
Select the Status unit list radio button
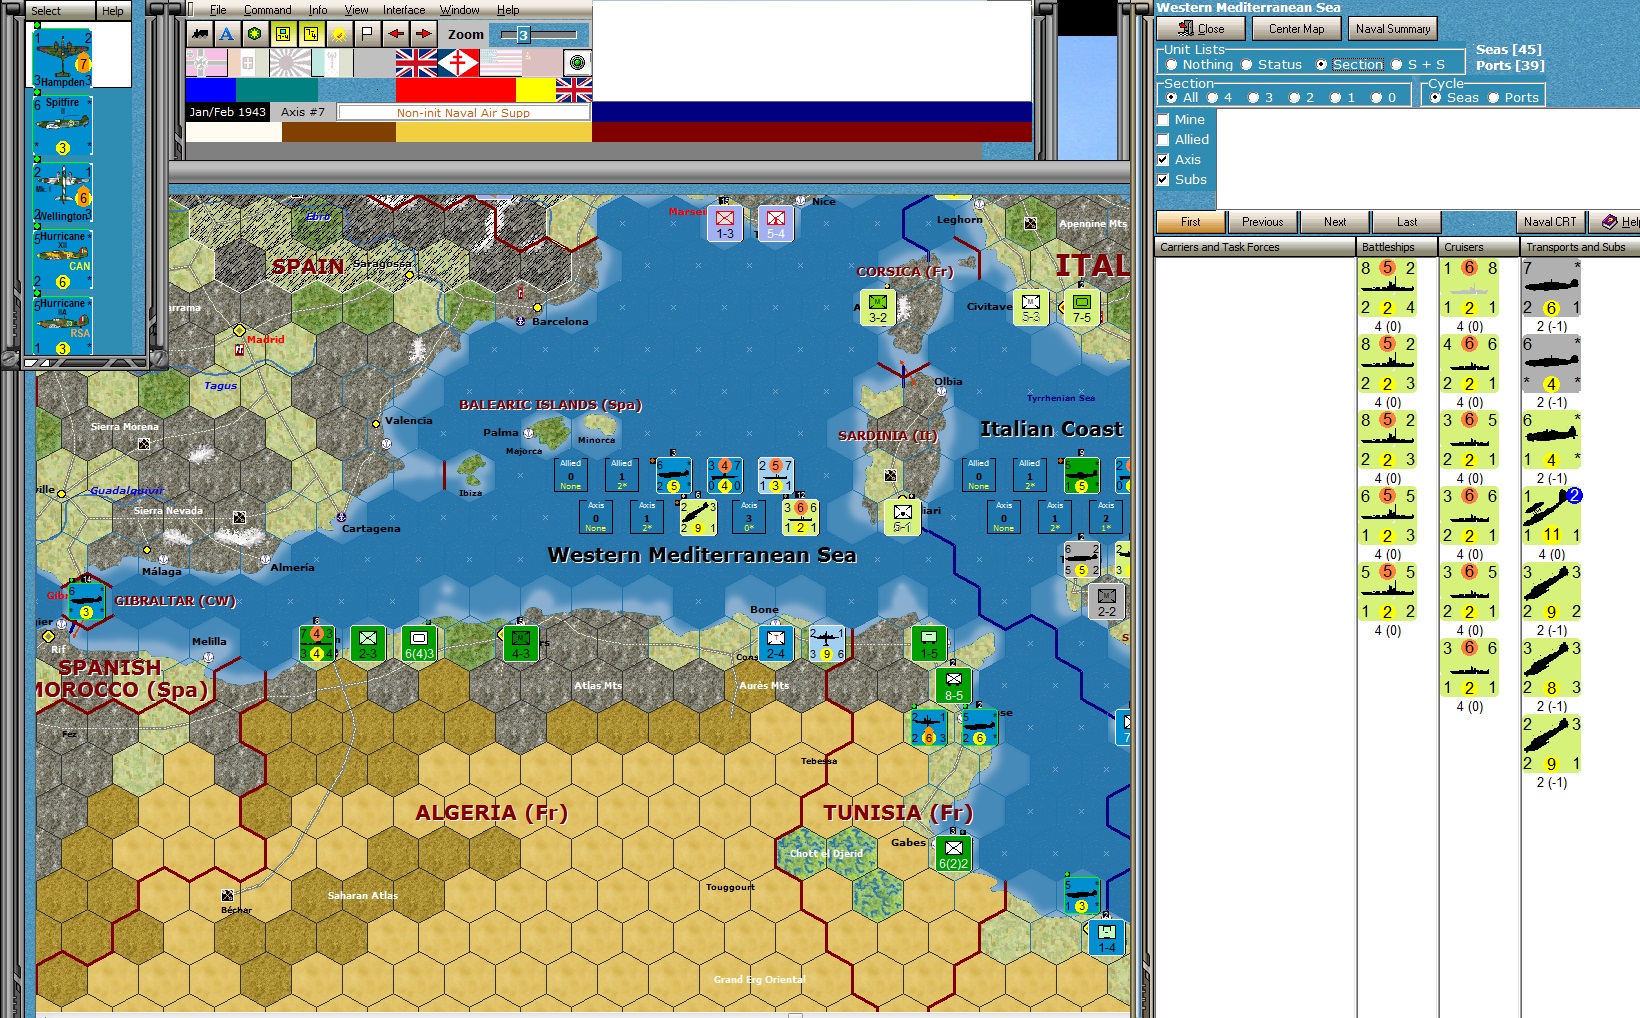[1247, 65]
